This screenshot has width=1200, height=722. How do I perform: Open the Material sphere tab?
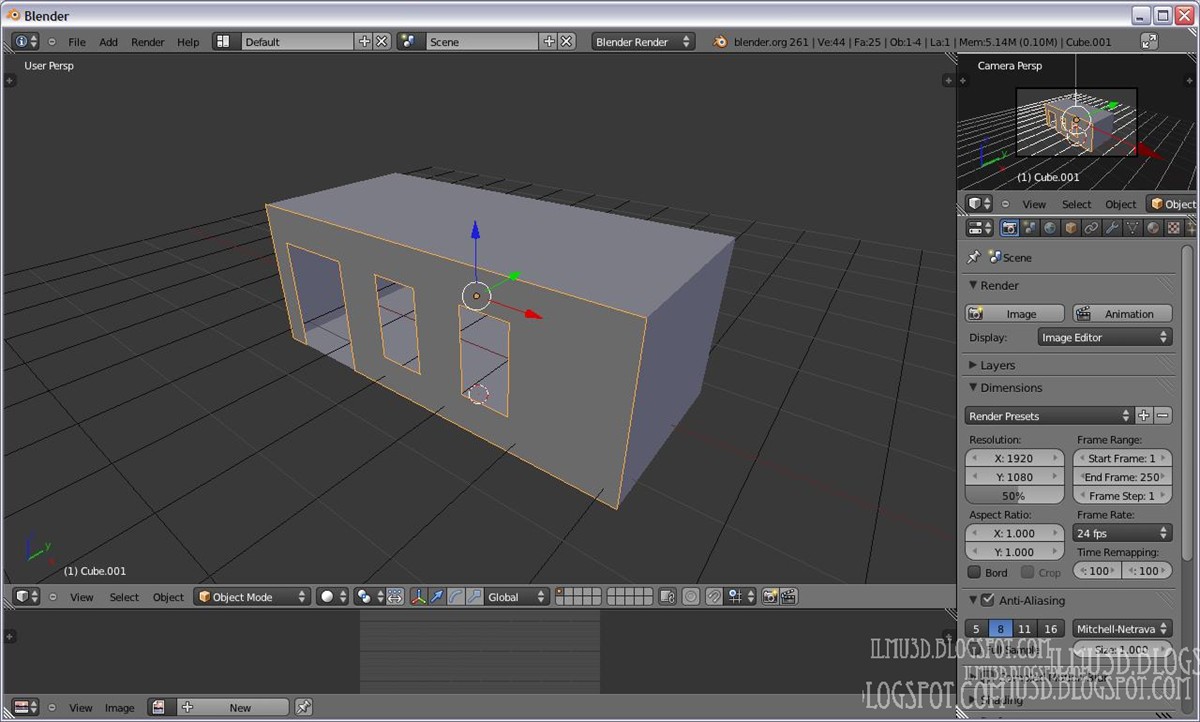tap(1153, 228)
